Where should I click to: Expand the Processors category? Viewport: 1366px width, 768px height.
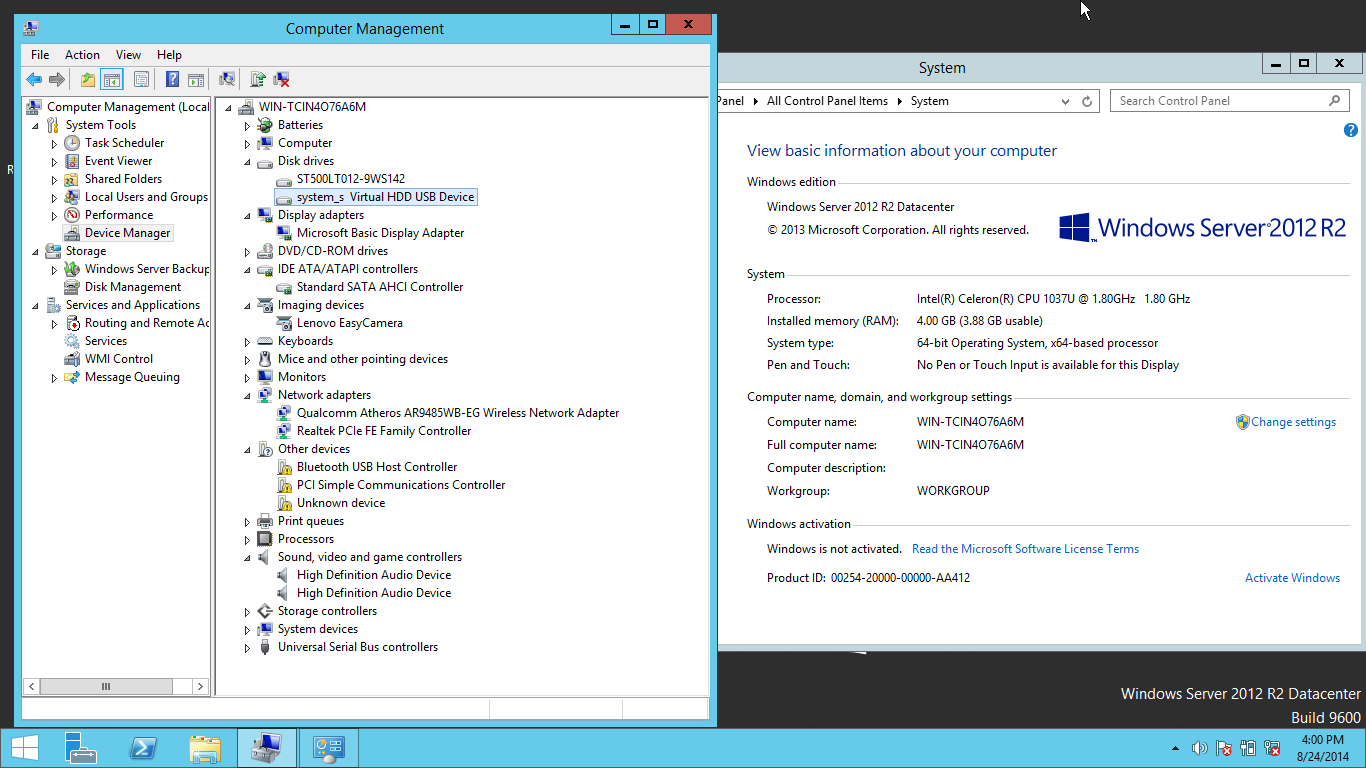[248, 540]
